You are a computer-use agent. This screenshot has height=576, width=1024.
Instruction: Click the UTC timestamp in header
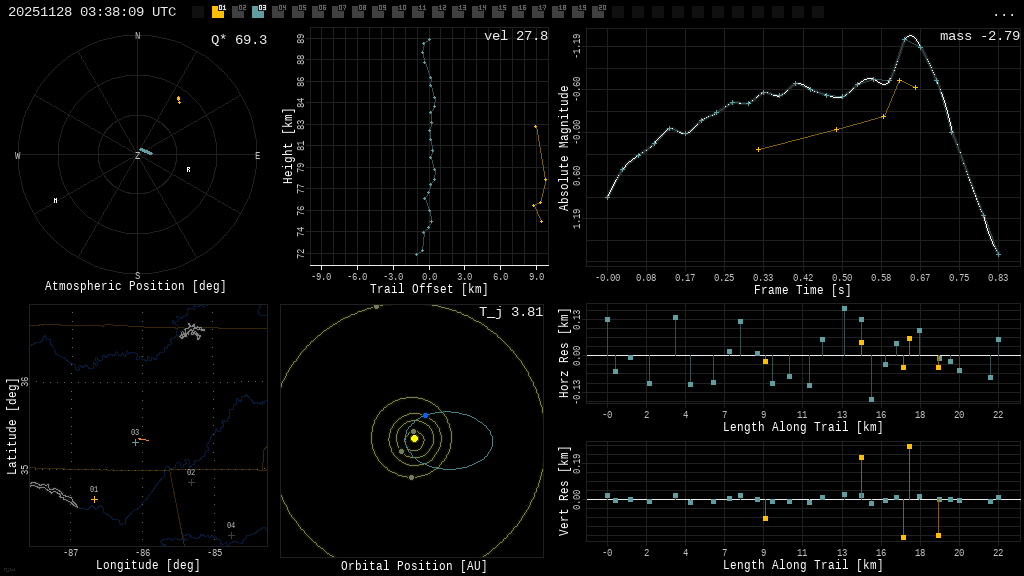click(92, 12)
